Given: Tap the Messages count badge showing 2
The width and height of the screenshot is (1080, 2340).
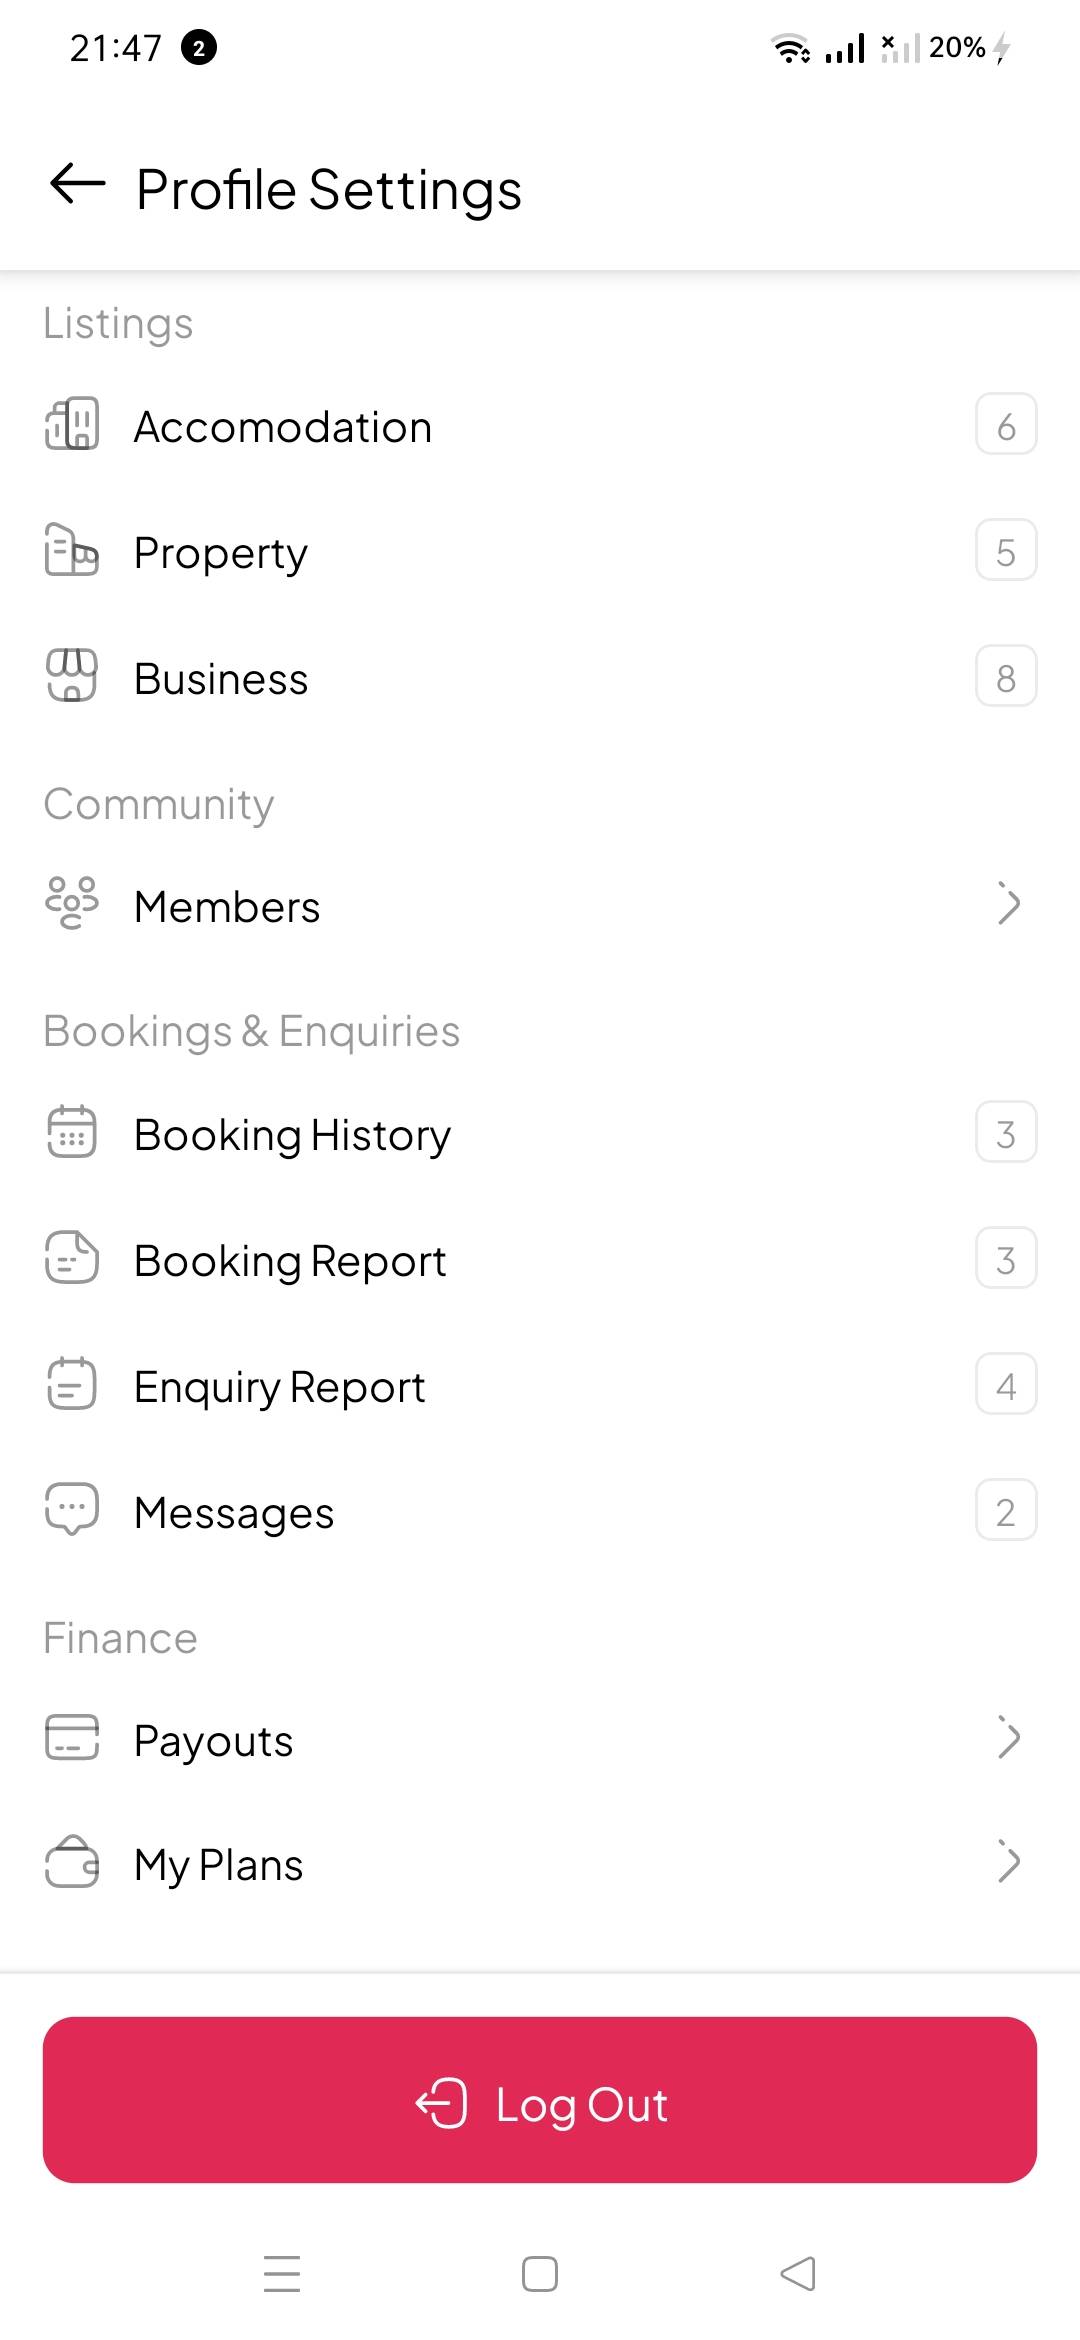Looking at the screenshot, I should pos(1006,1510).
